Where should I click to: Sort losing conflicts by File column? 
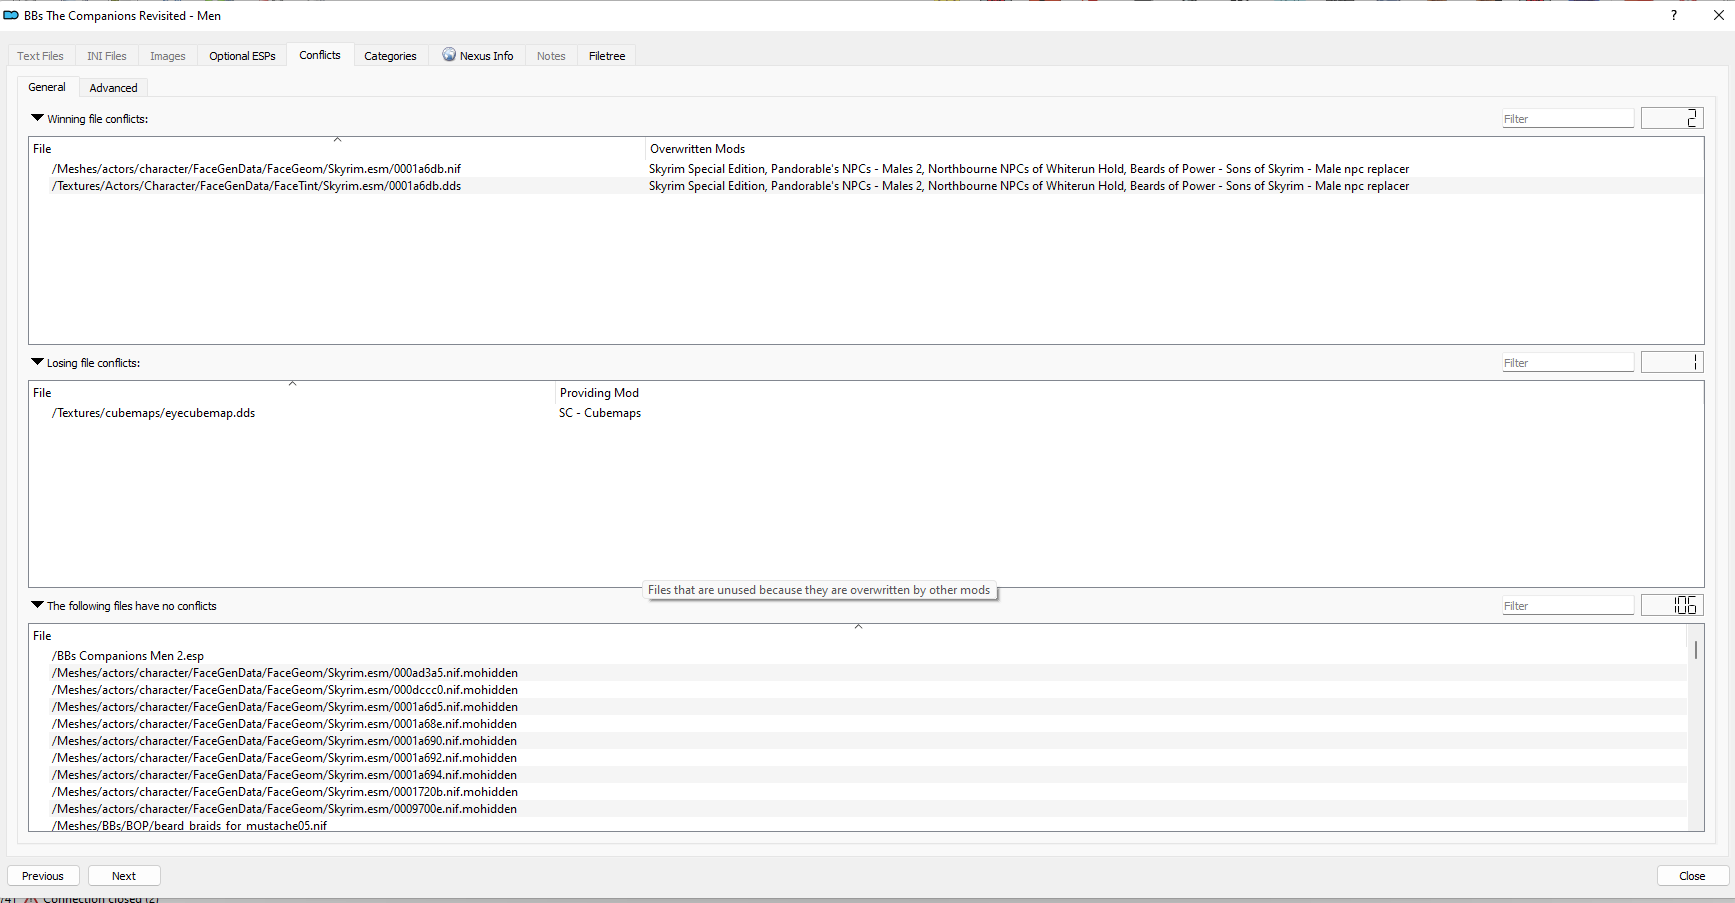click(x=292, y=392)
